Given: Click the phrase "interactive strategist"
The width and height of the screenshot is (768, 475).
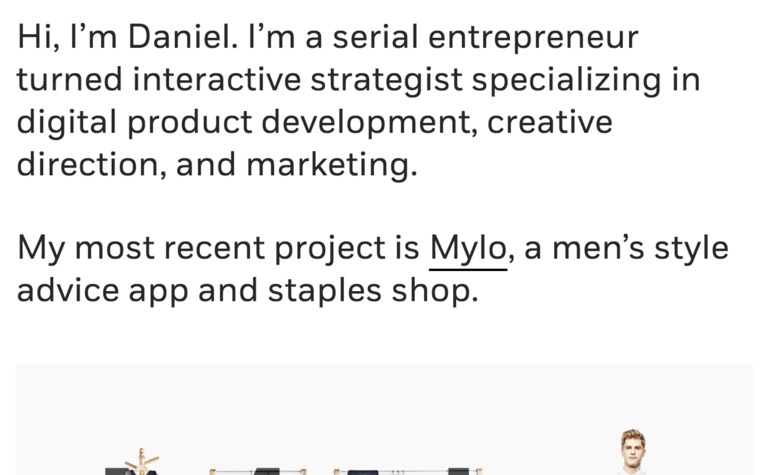Looking at the screenshot, I should (x=298, y=80).
